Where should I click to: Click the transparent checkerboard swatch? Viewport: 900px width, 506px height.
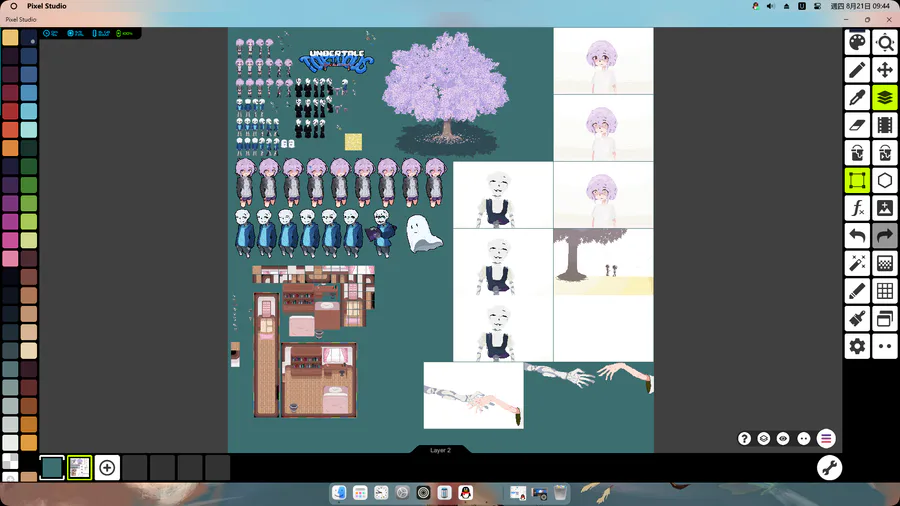10,460
